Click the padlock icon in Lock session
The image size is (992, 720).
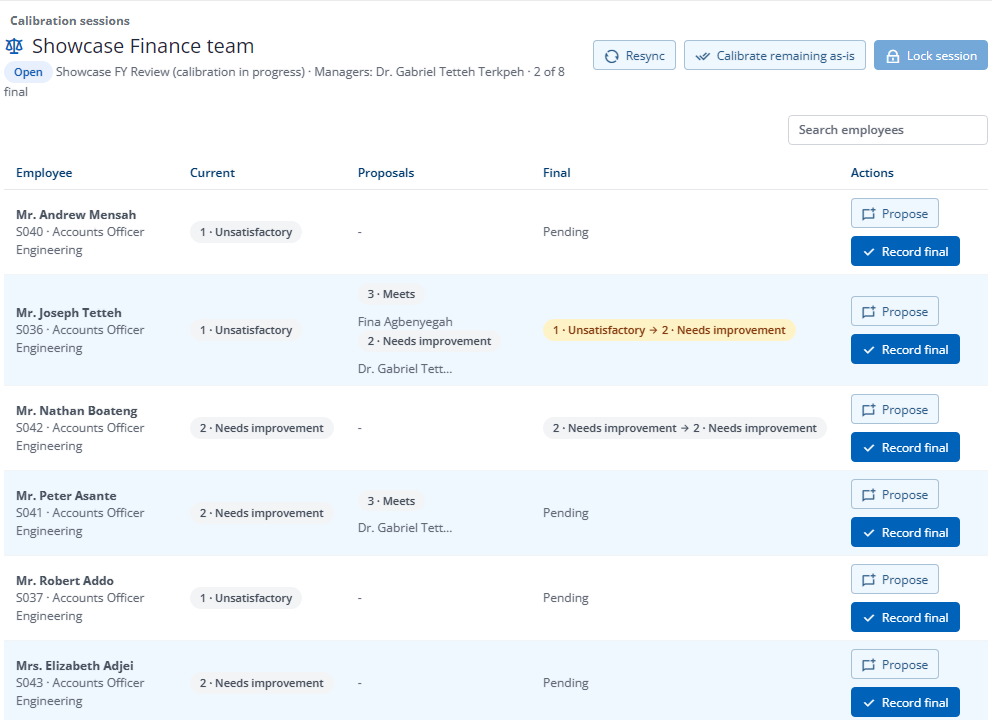click(x=893, y=56)
